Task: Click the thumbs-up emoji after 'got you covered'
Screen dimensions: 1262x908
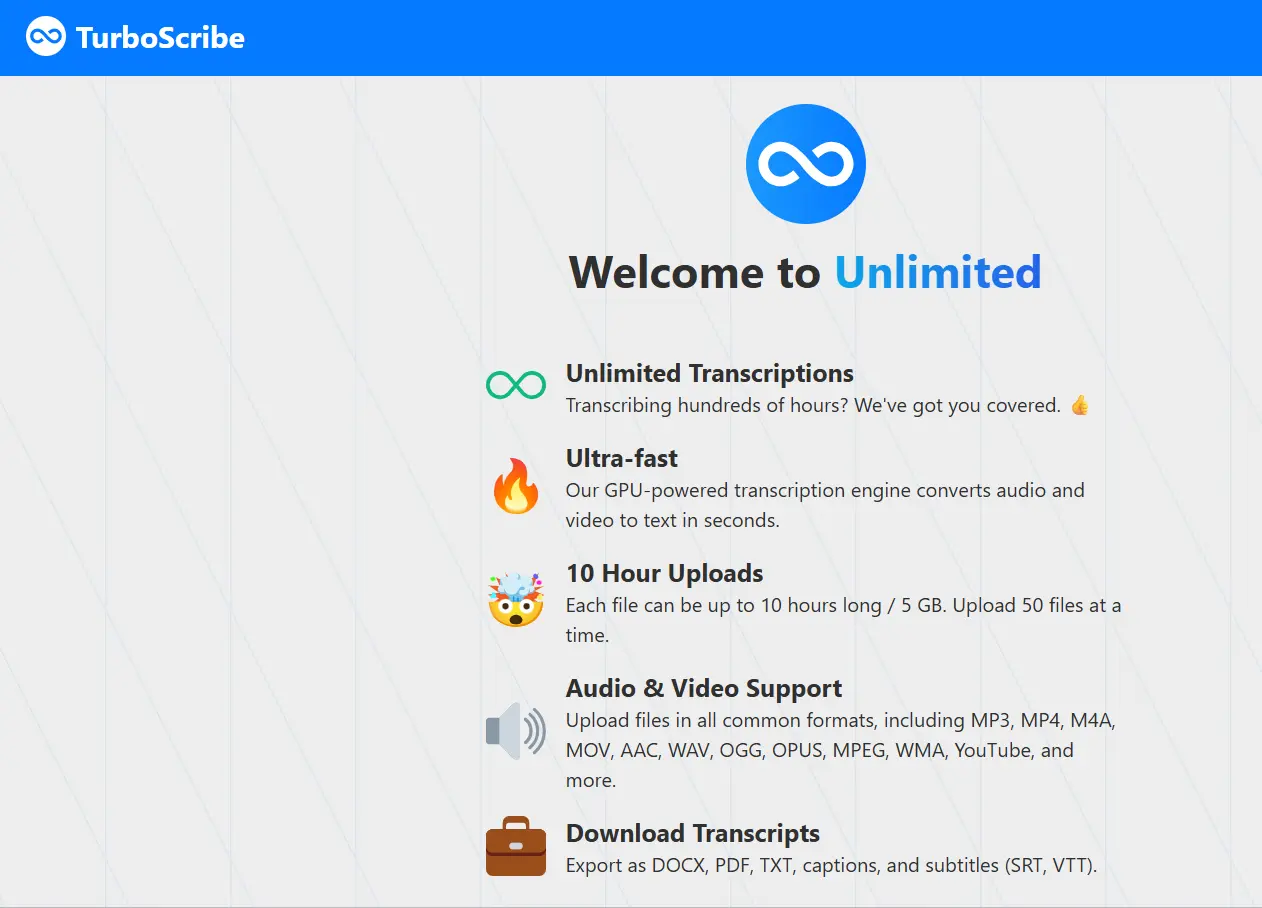Action: (1079, 405)
